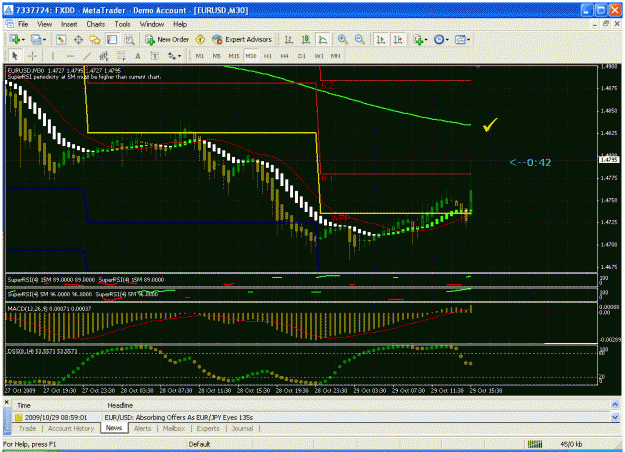
Task: Open the Strategy Tester icon
Action: pyautogui.click(x=129, y=39)
